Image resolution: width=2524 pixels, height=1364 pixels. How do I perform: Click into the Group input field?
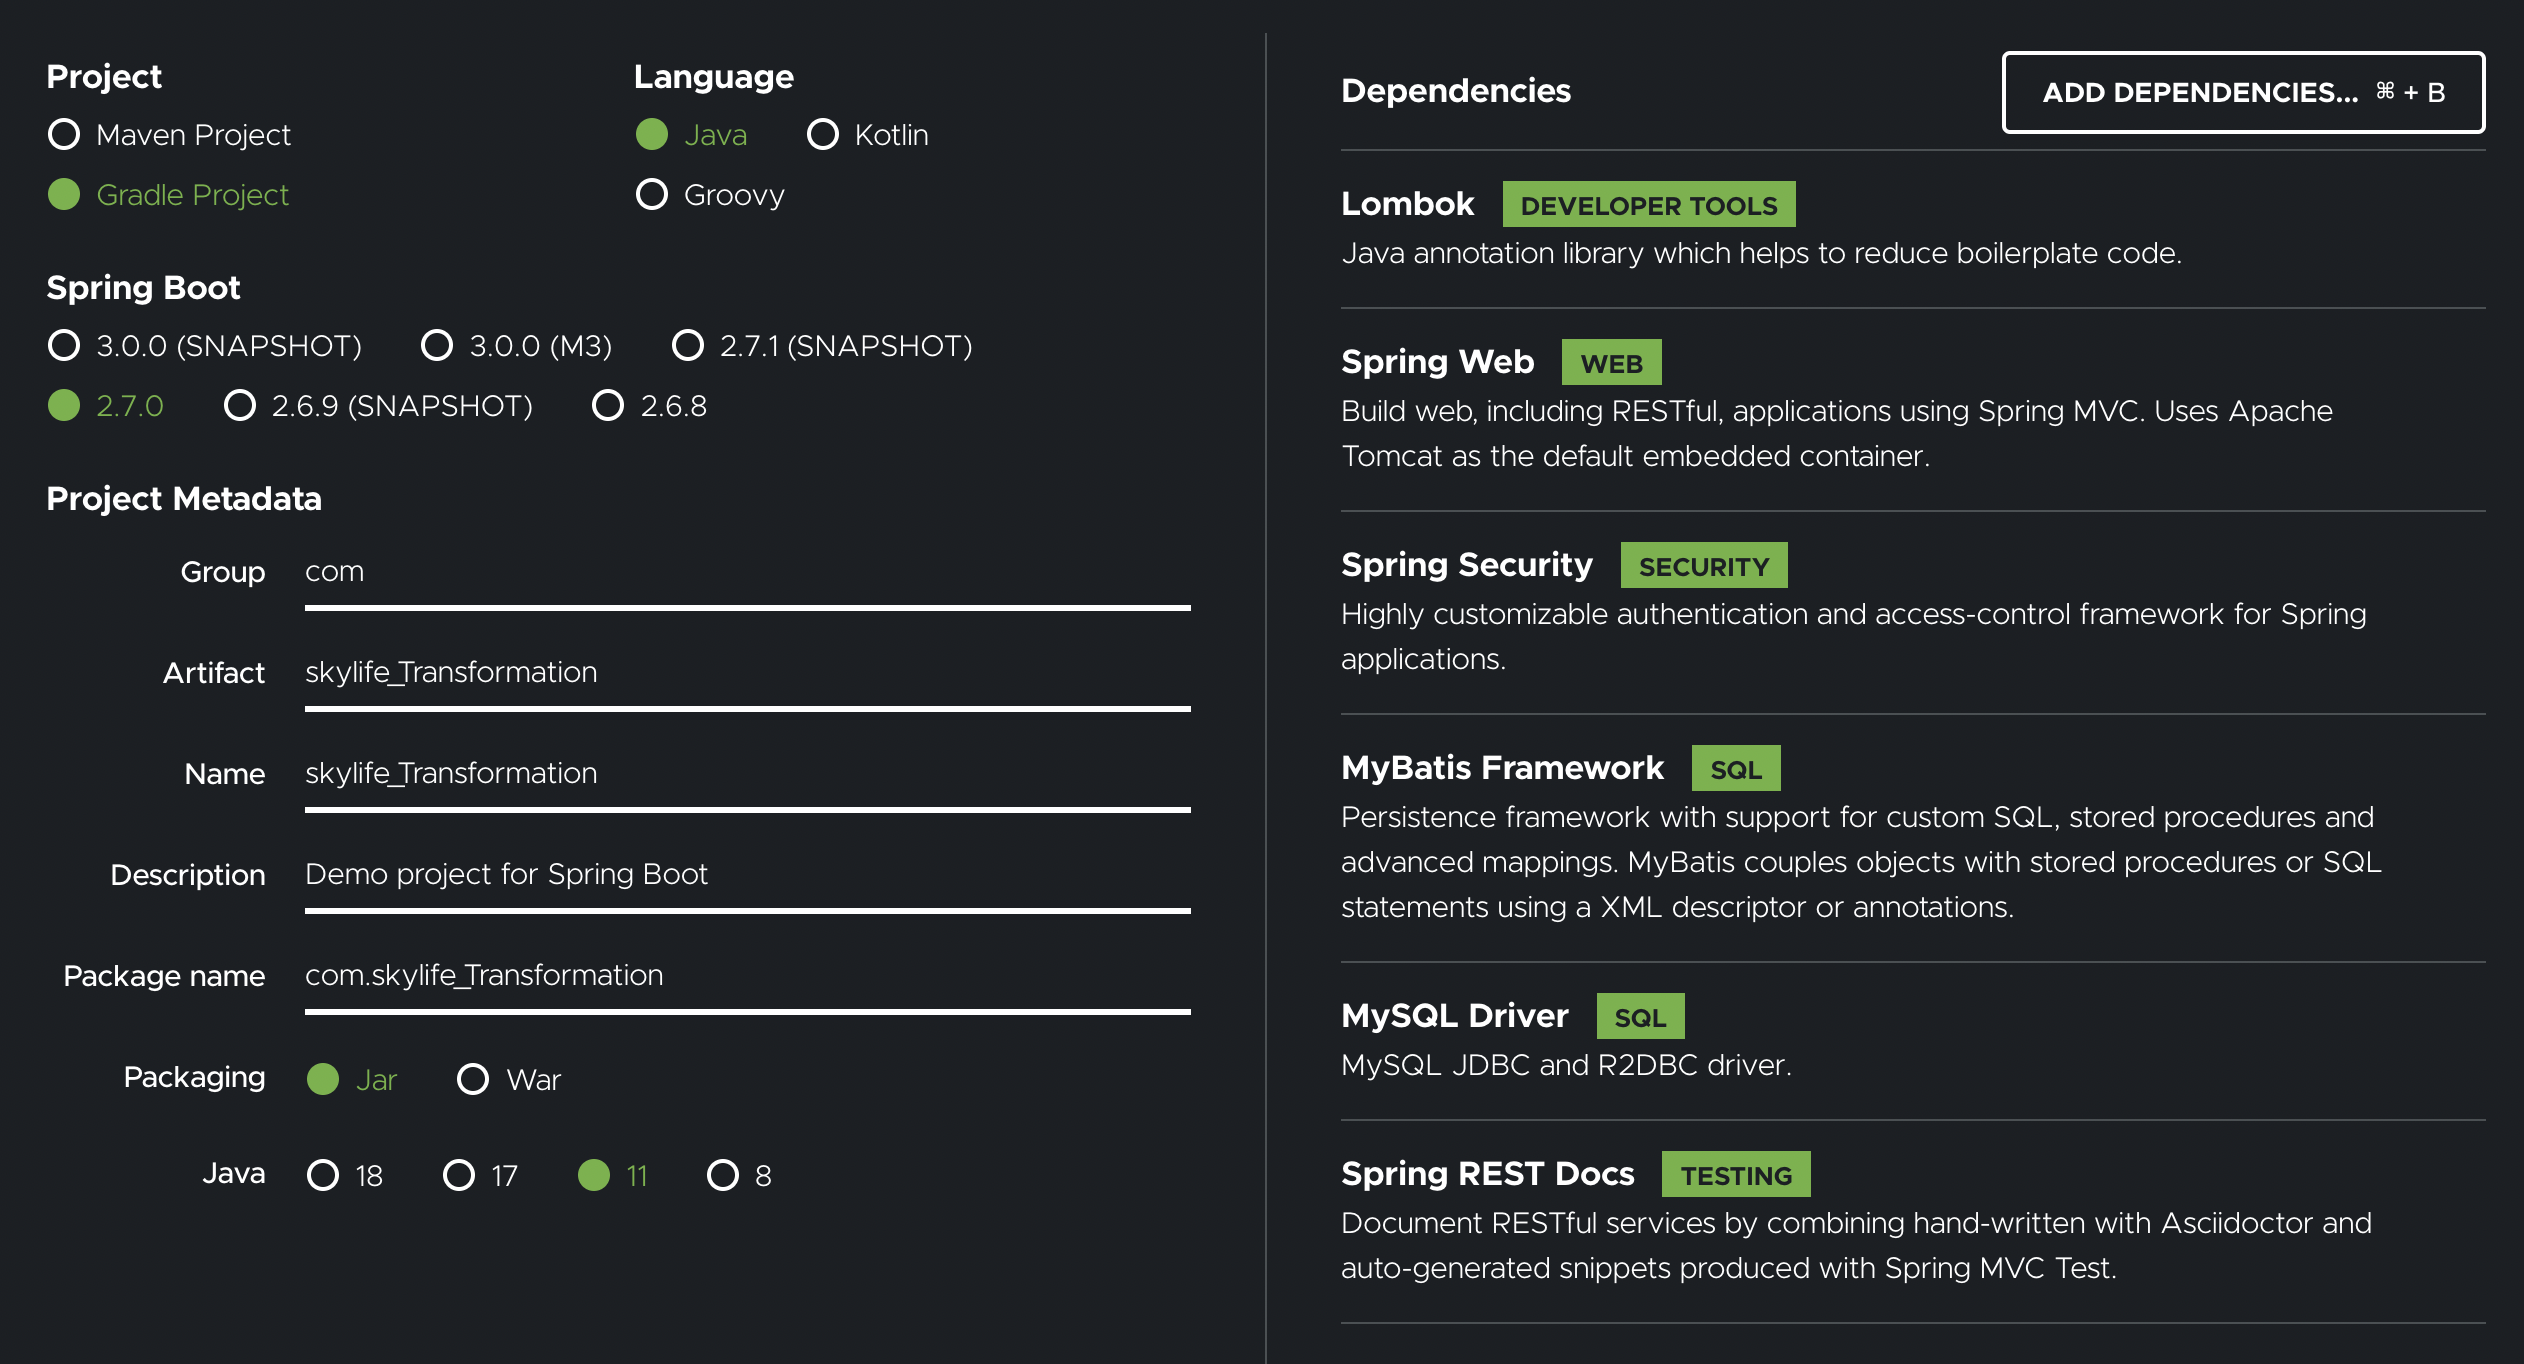coord(746,572)
